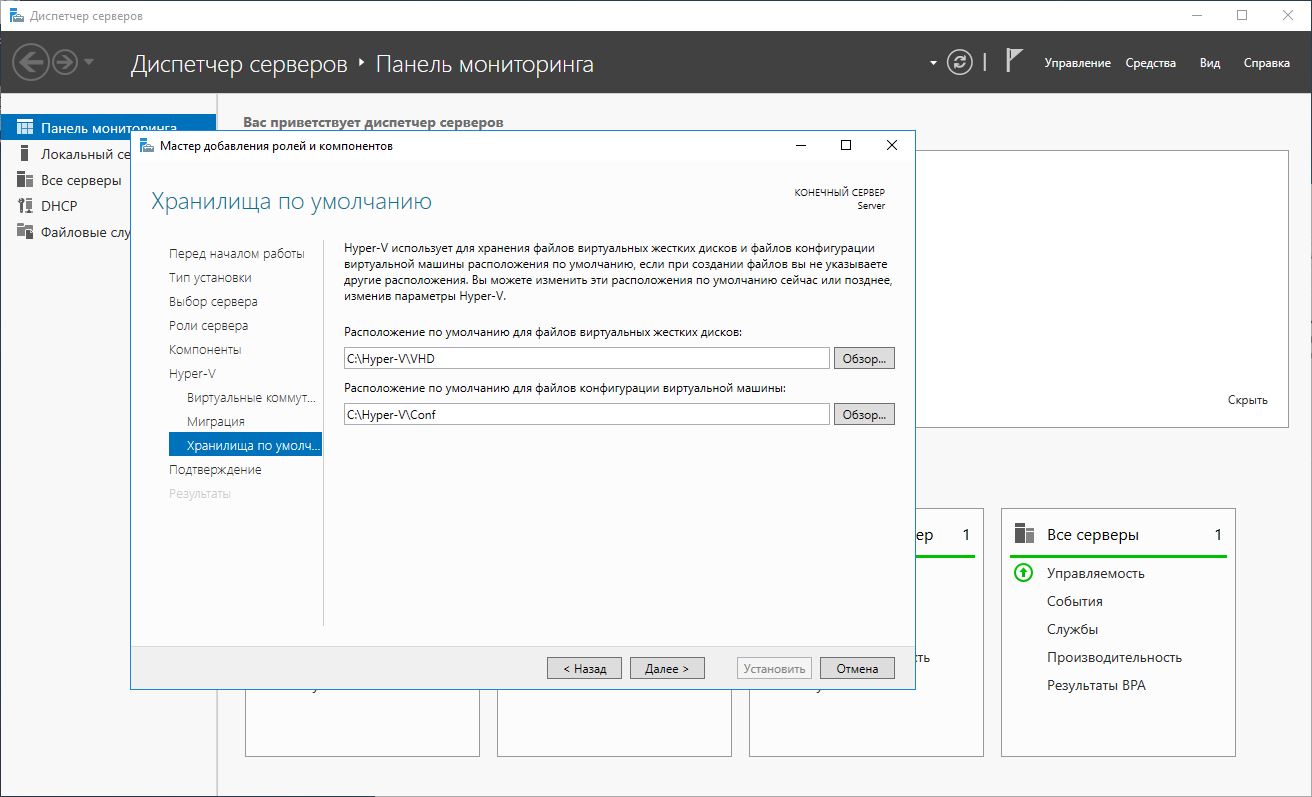This screenshot has width=1312, height=797.
Task: Expand the dropdown arrow beside refresh
Action: click(933, 63)
